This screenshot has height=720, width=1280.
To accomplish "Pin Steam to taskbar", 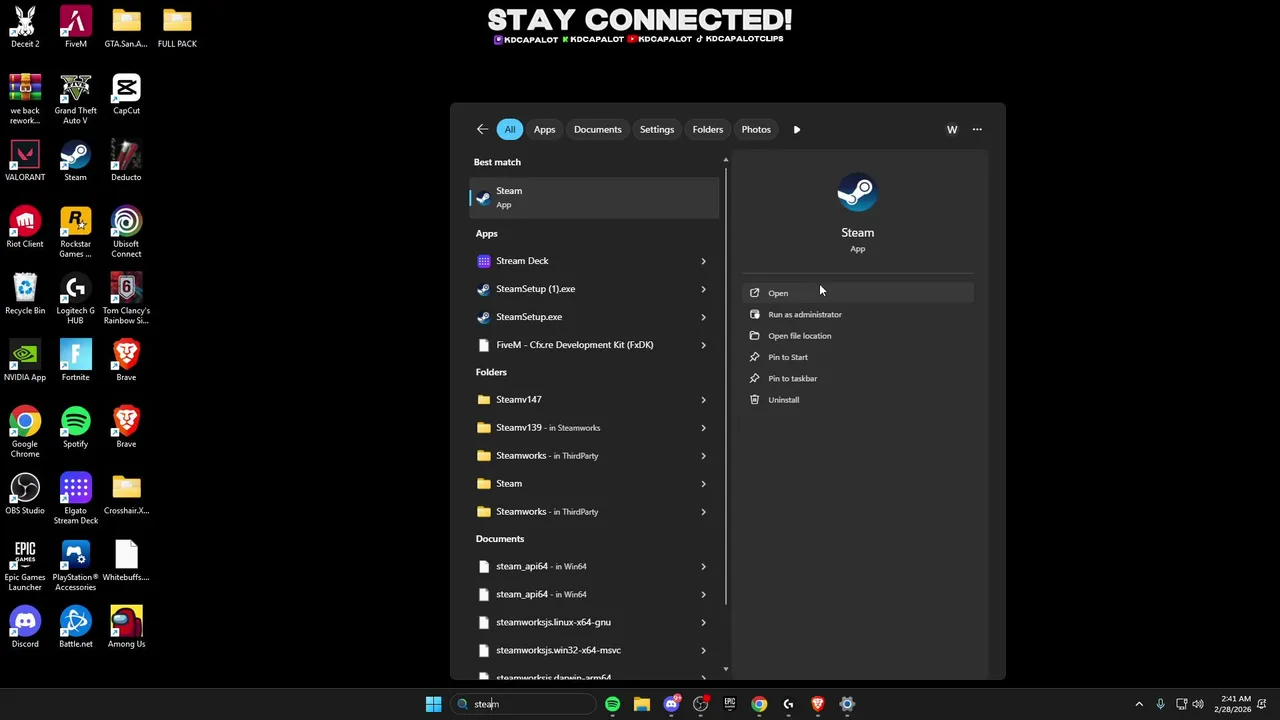I will pos(857,378).
